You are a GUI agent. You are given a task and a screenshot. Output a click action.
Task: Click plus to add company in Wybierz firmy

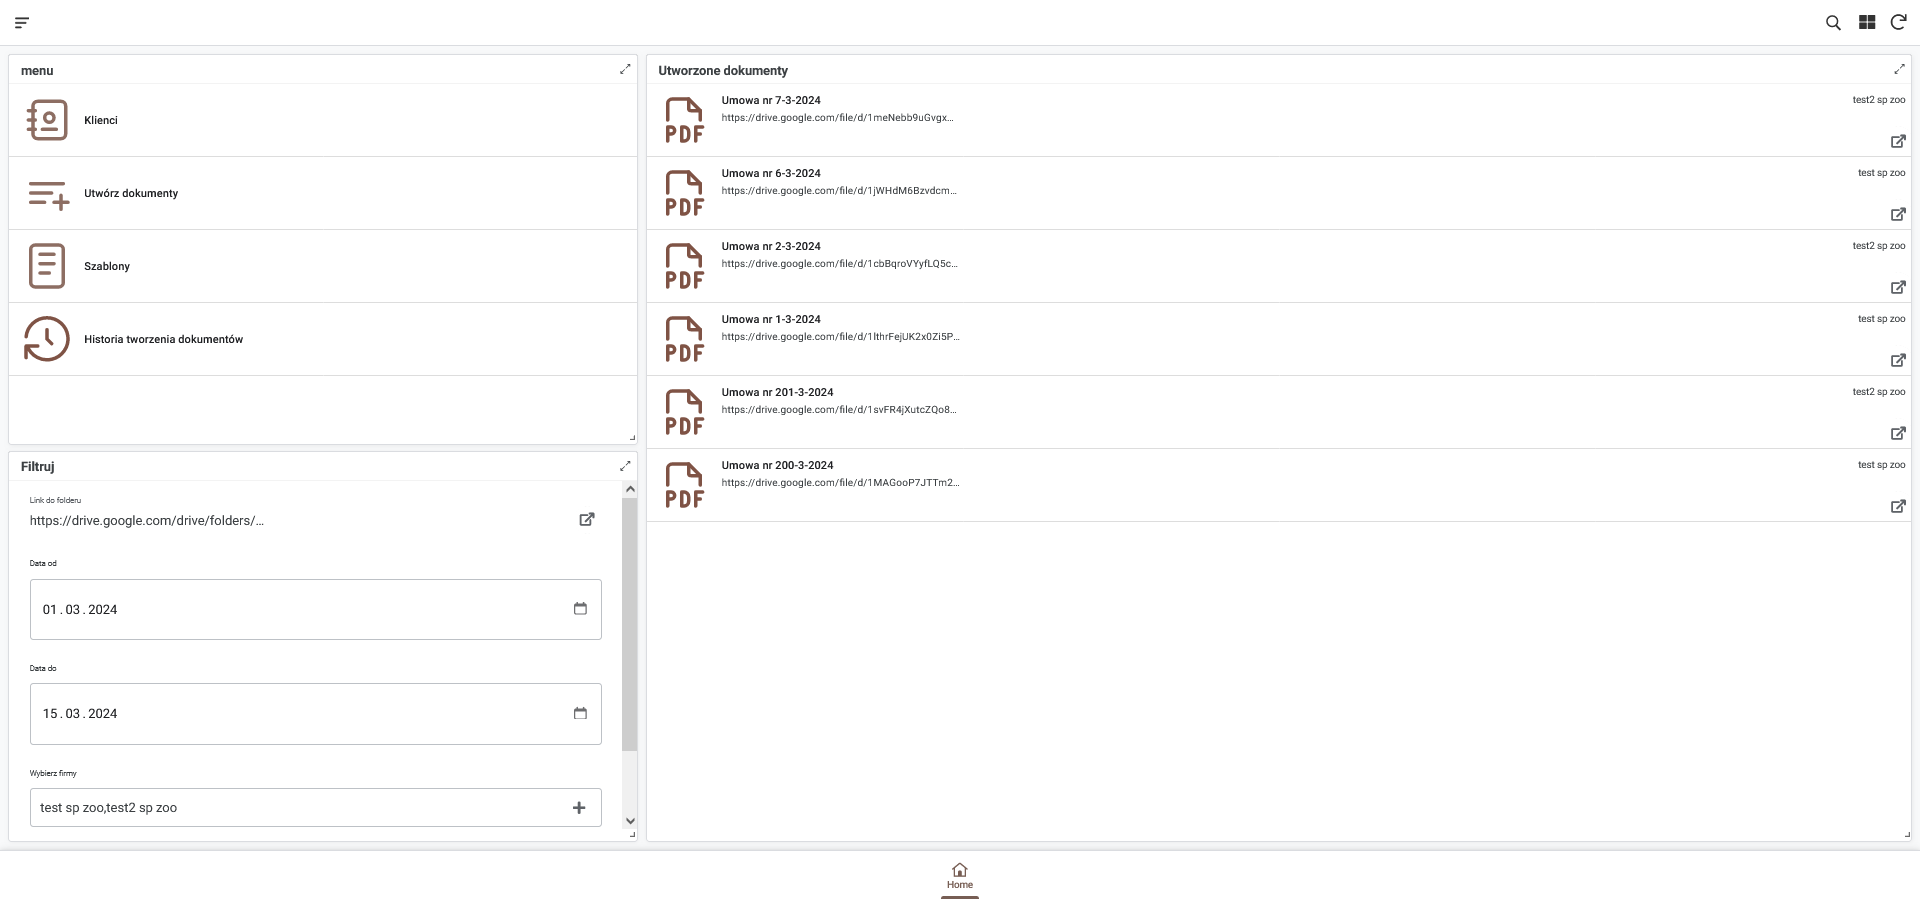[579, 808]
